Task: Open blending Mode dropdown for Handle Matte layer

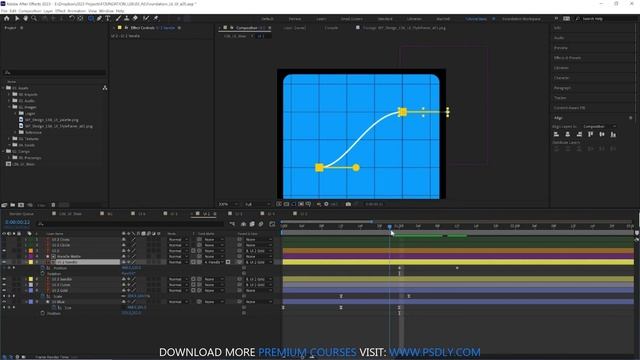Action: pyautogui.click(x=178, y=256)
